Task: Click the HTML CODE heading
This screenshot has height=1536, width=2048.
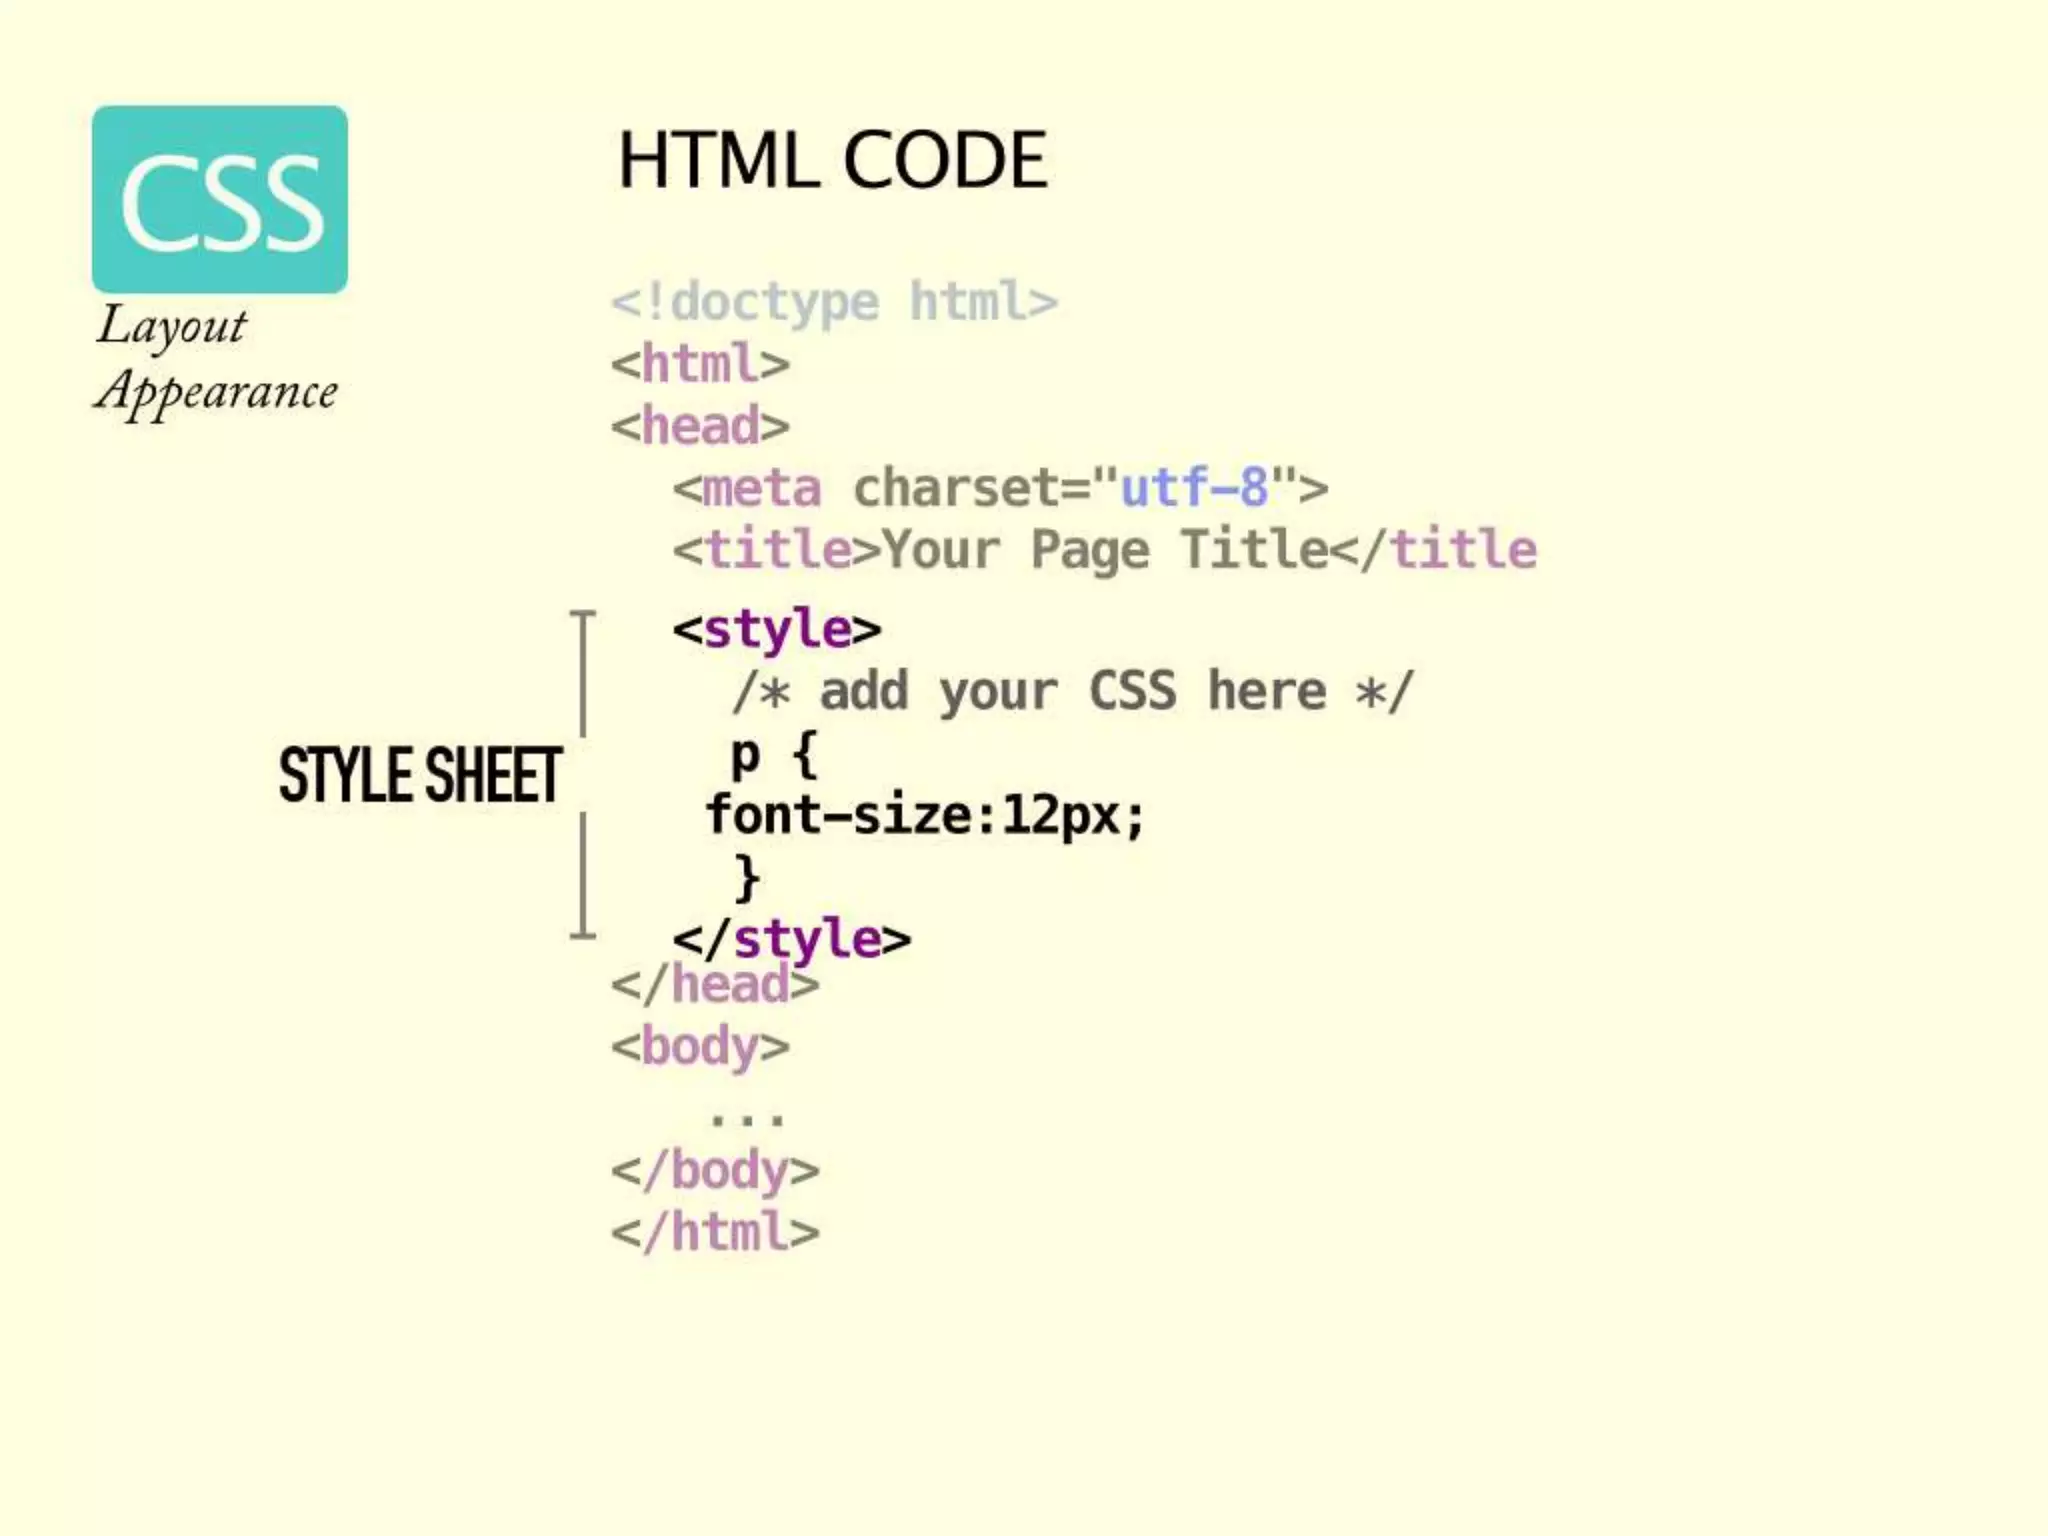Action: pos(833,160)
